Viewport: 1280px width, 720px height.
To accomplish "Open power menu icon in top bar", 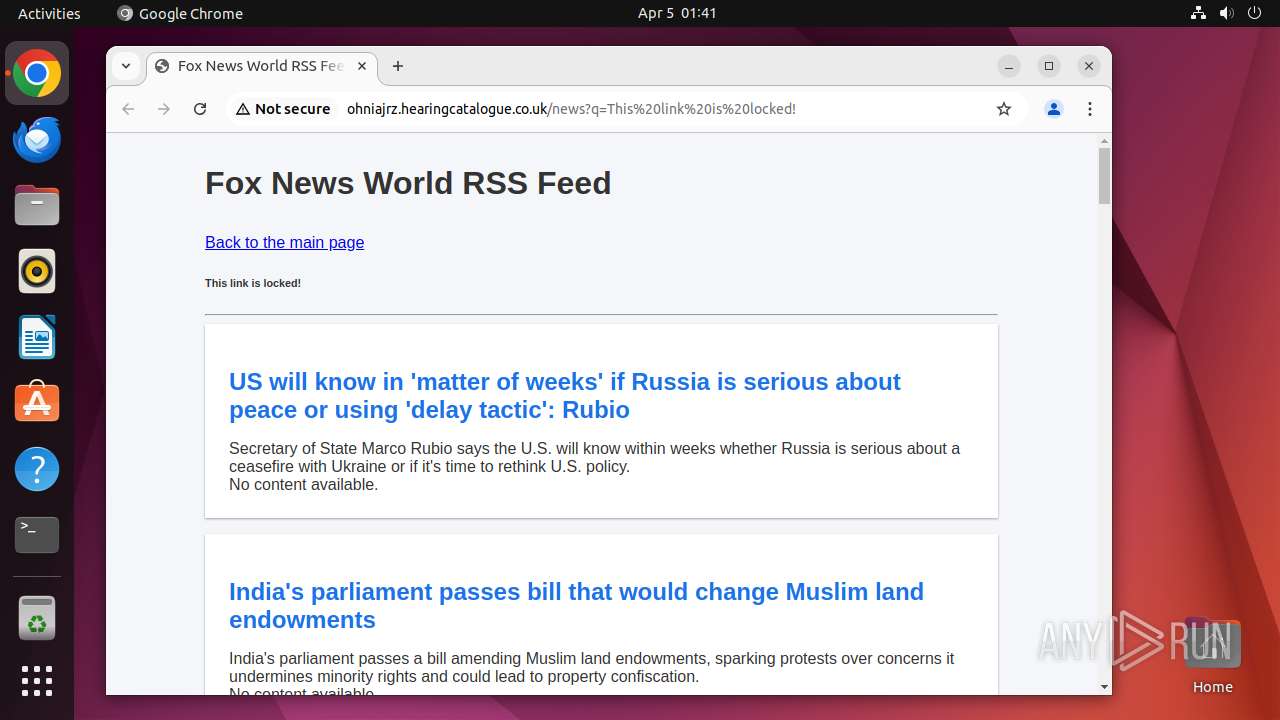I will tap(1254, 13).
